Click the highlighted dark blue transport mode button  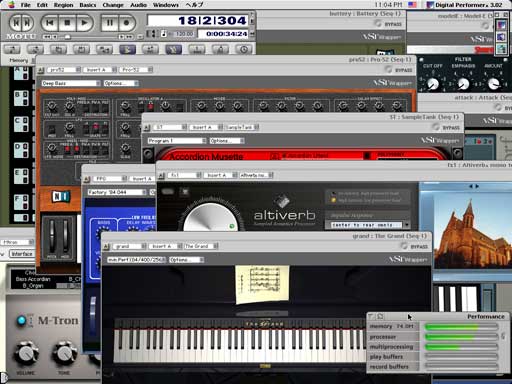pyautogui.click(x=128, y=50)
